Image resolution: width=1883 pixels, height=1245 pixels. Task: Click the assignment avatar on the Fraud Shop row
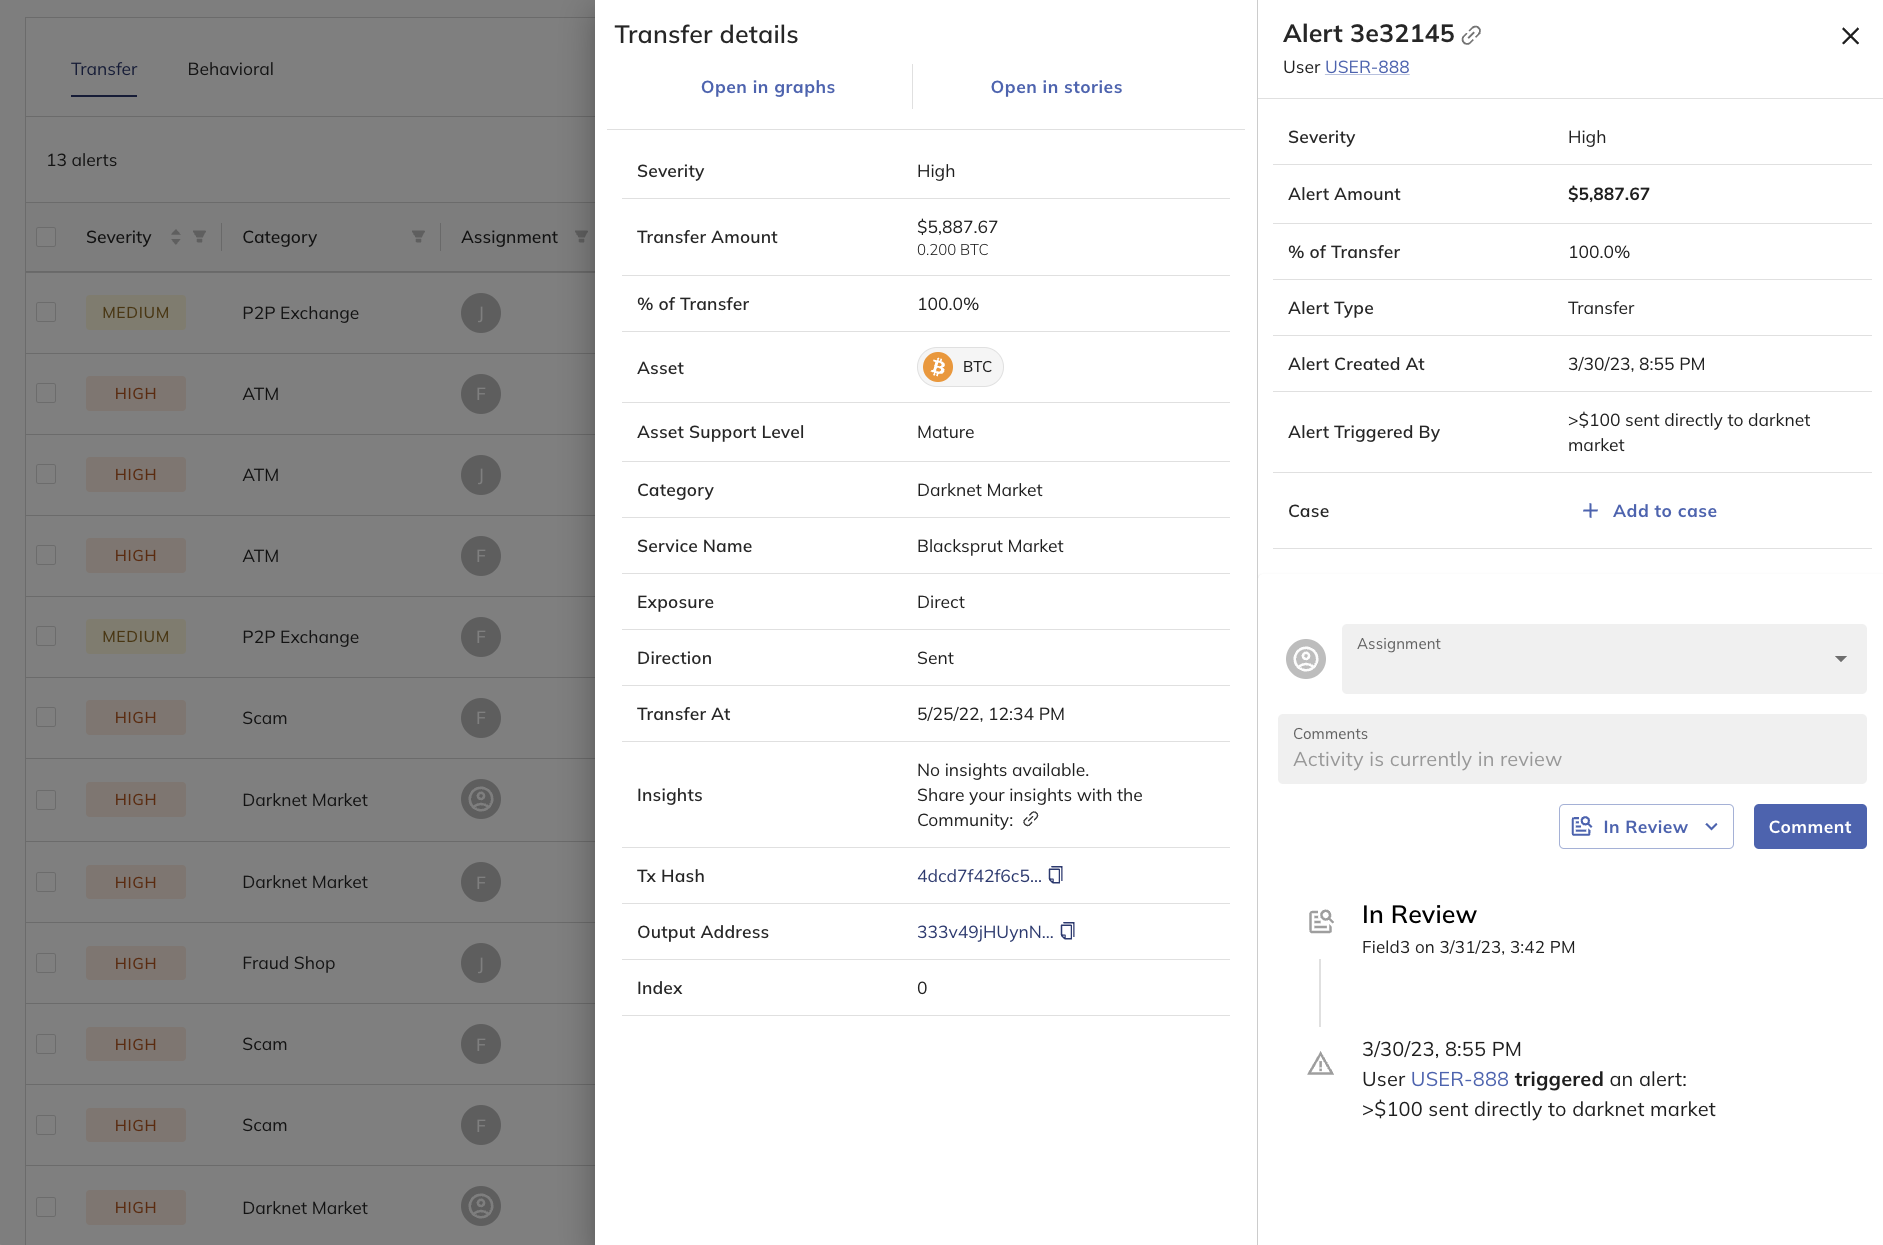coord(481,962)
